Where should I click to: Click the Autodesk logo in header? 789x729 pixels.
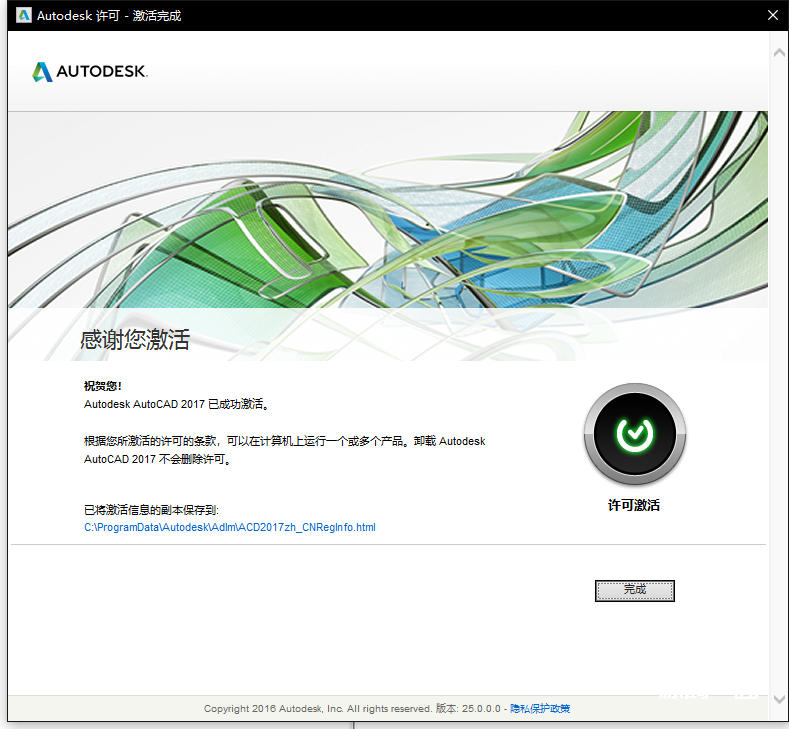(x=89, y=72)
